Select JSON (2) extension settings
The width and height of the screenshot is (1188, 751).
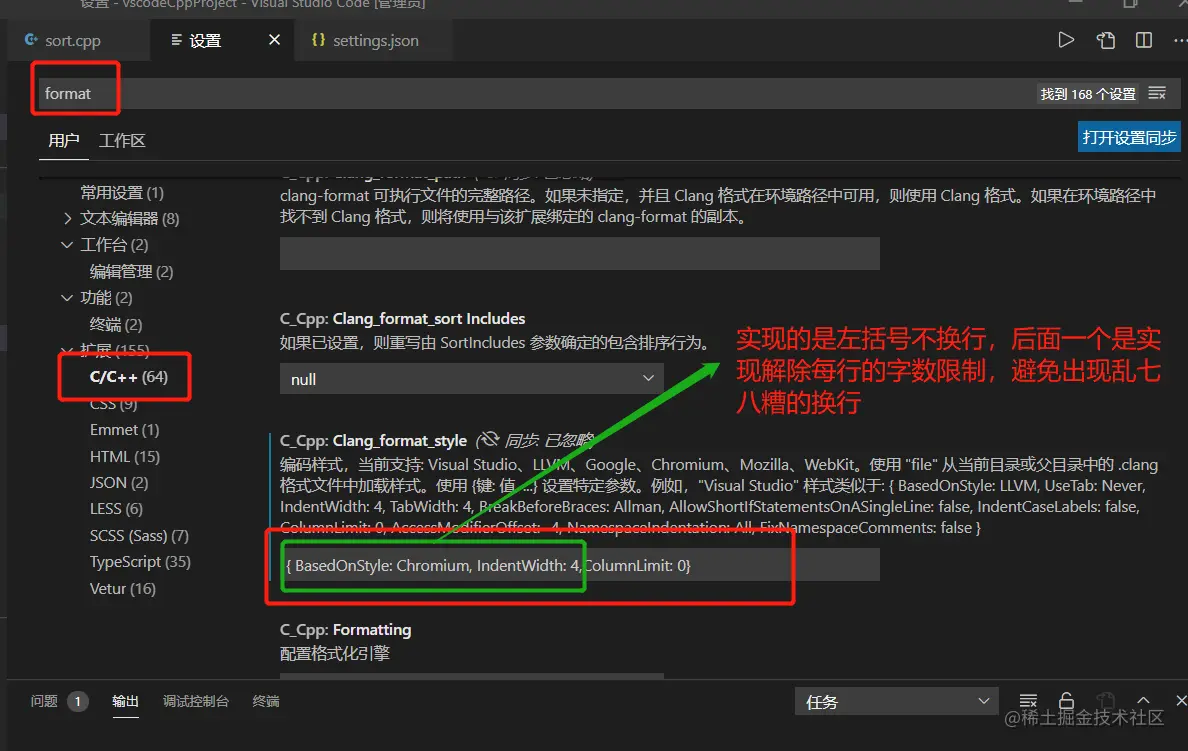(119, 483)
